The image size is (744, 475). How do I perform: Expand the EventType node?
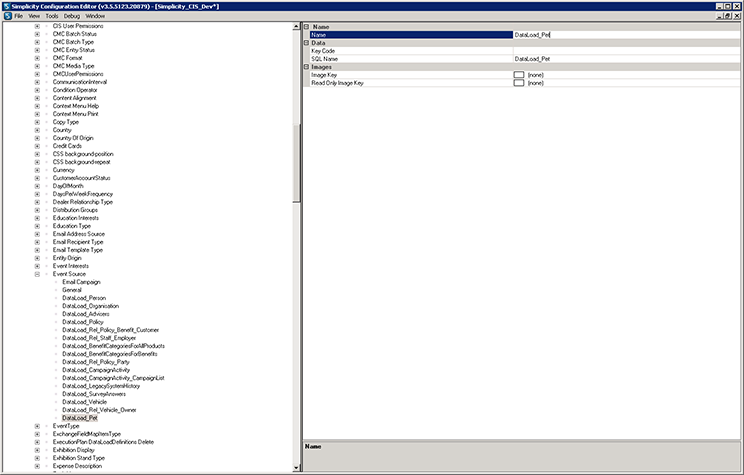(x=37, y=426)
